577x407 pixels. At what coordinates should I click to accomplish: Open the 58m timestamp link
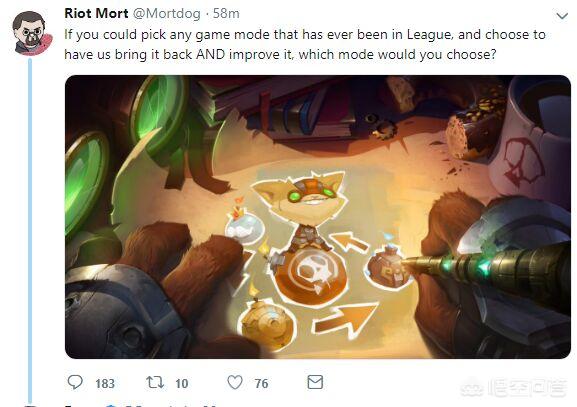pos(226,14)
